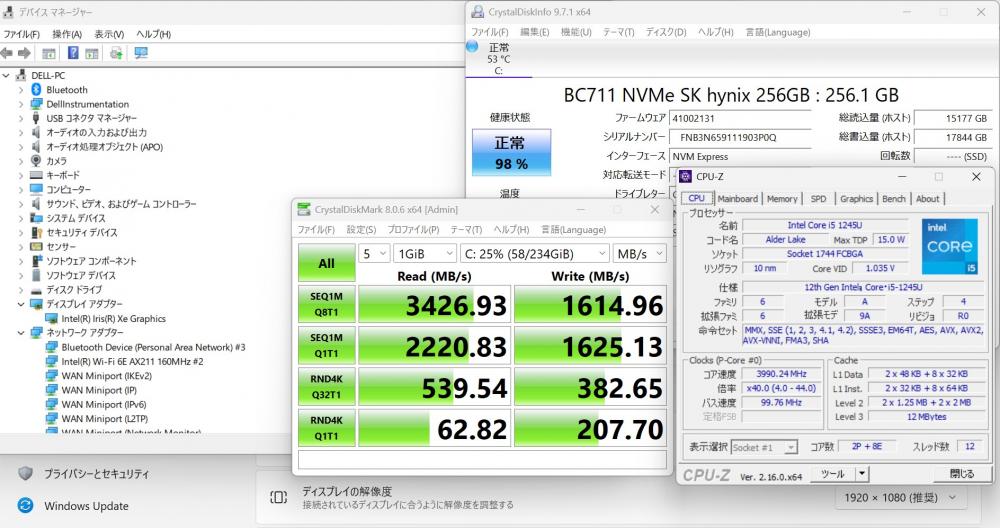Open the Socket #1 selection dropdown in CPU-Z
This screenshot has width=1000, height=528.
click(764, 448)
